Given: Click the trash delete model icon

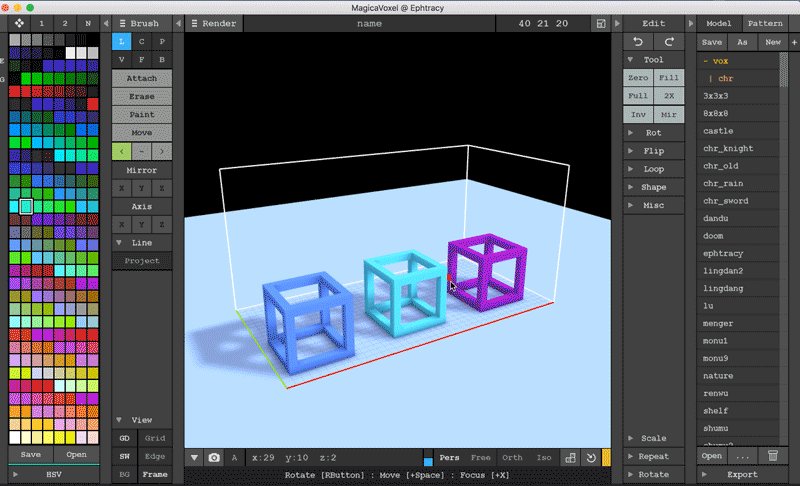Looking at the screenshot, I should click(773, 455).
